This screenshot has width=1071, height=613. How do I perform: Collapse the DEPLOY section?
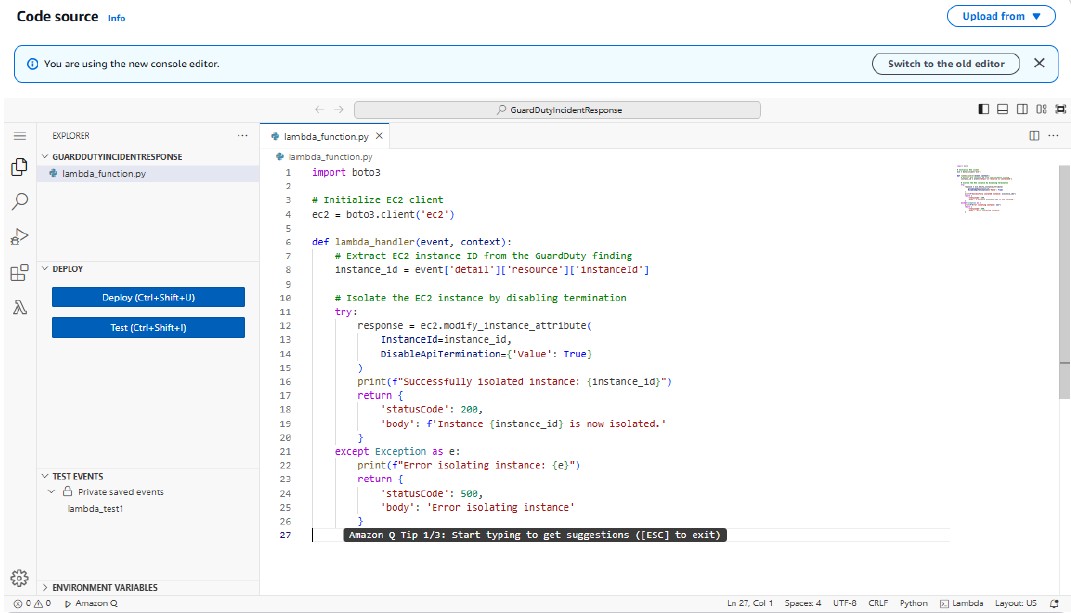[x=46, y=269]
